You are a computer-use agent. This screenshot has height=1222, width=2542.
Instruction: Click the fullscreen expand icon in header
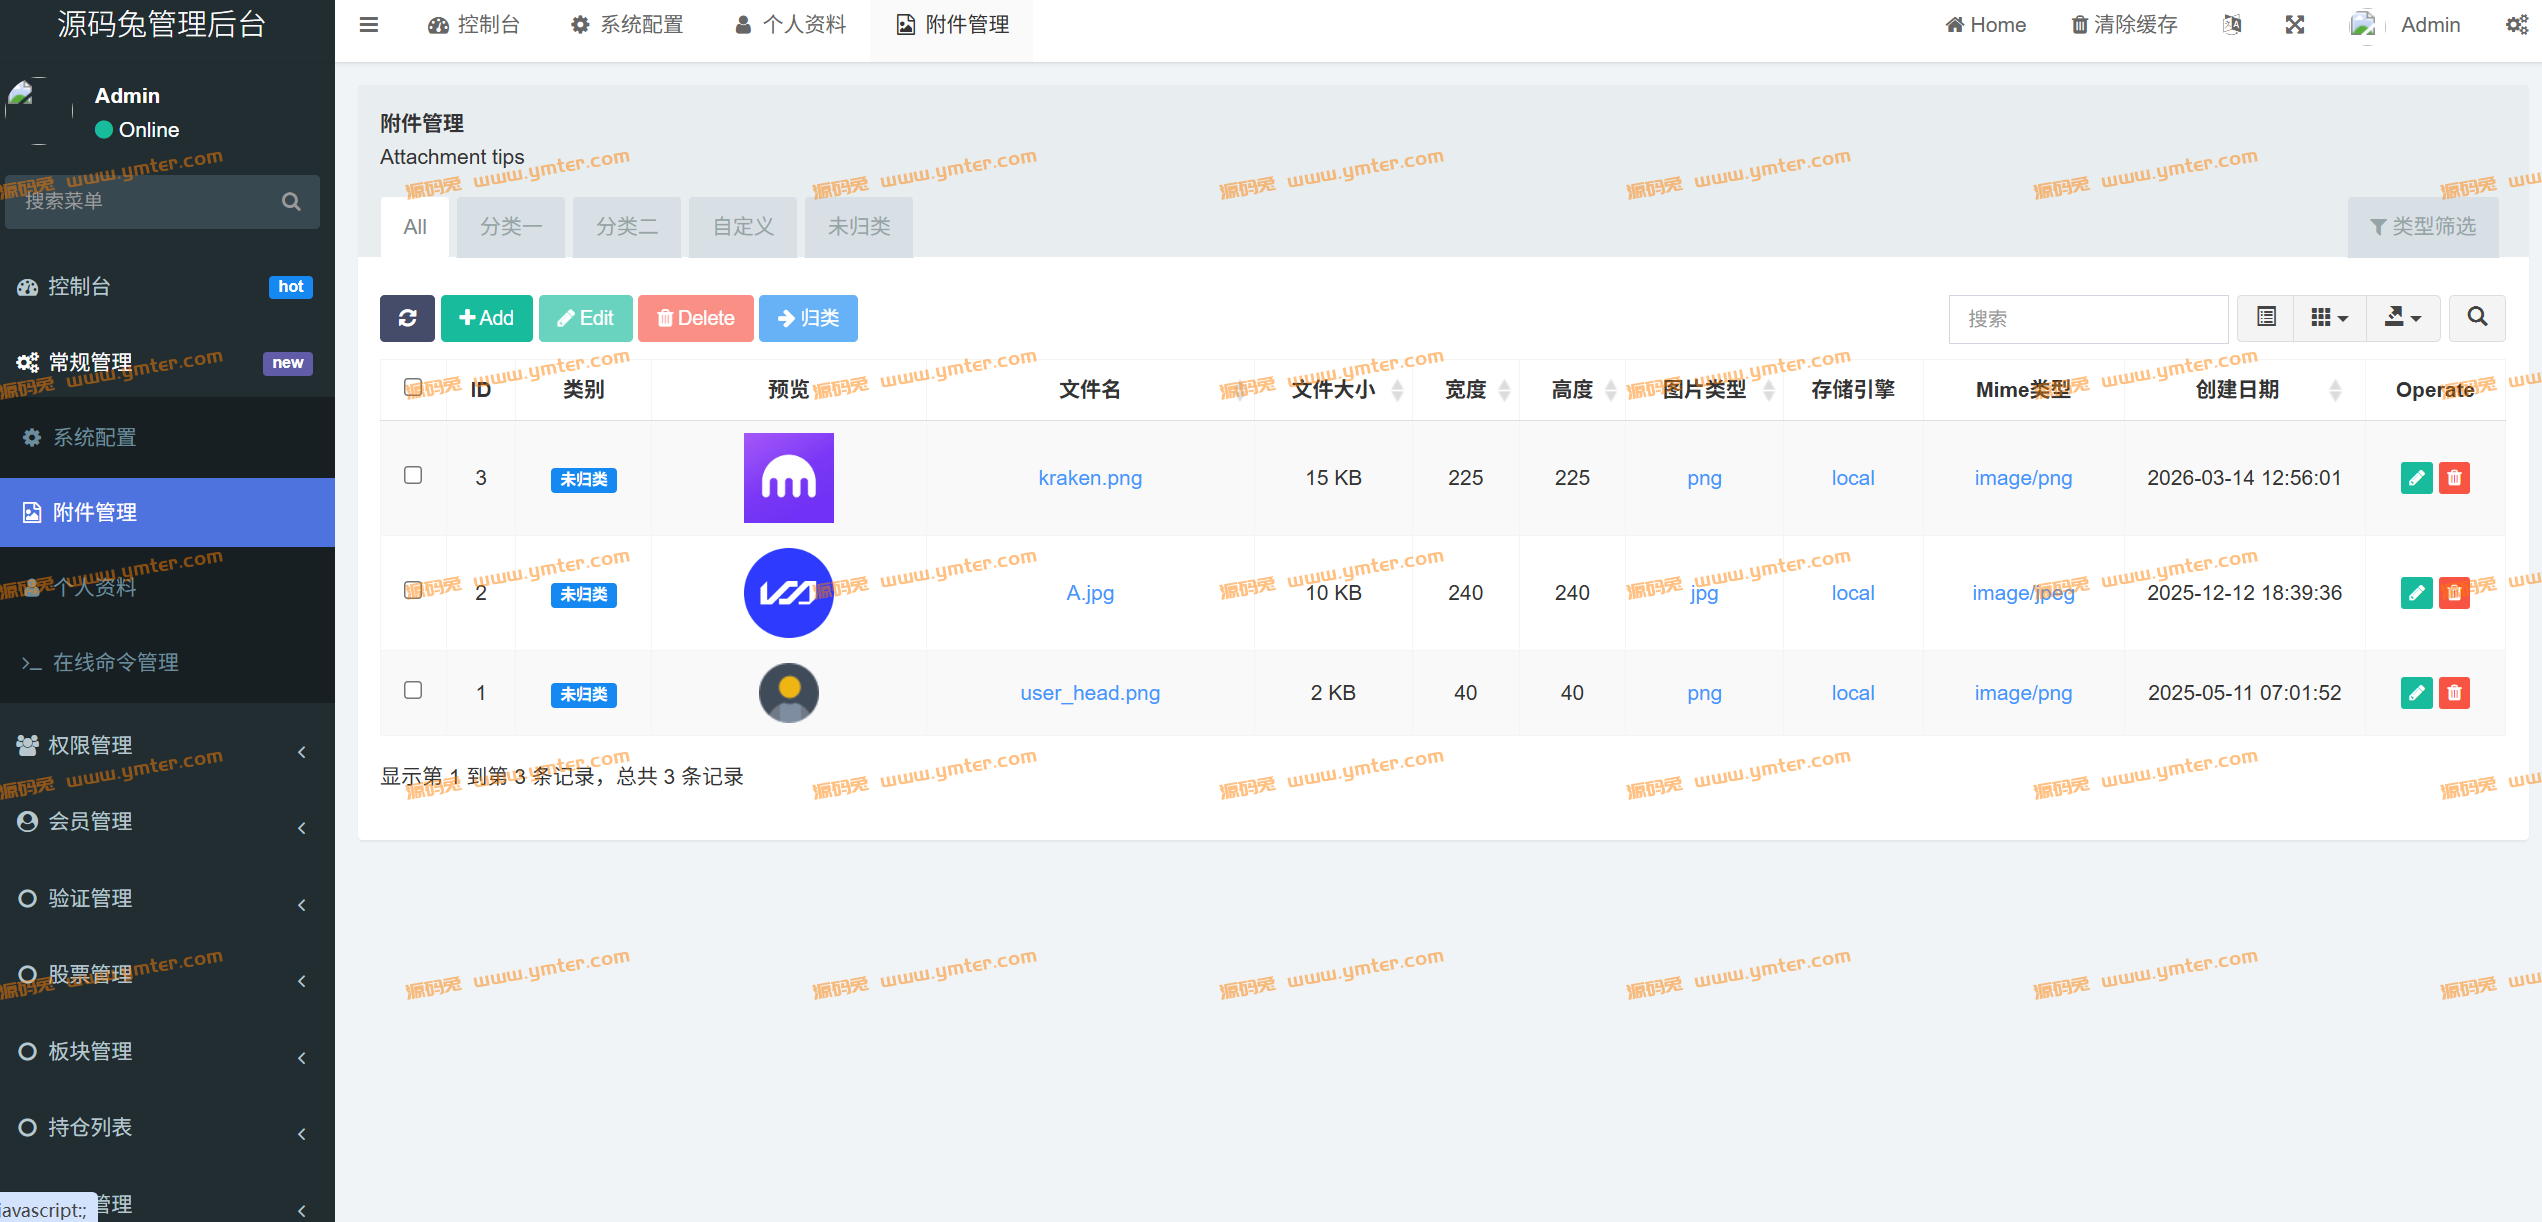click(2295, 25)
